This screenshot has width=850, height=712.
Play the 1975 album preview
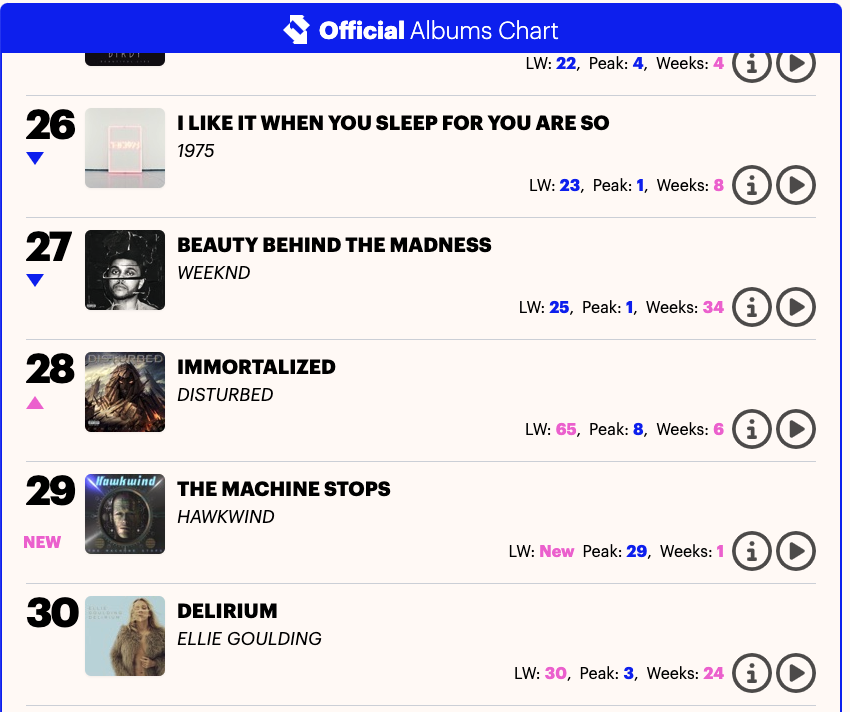pyautogui.click(x=796, y=185)
